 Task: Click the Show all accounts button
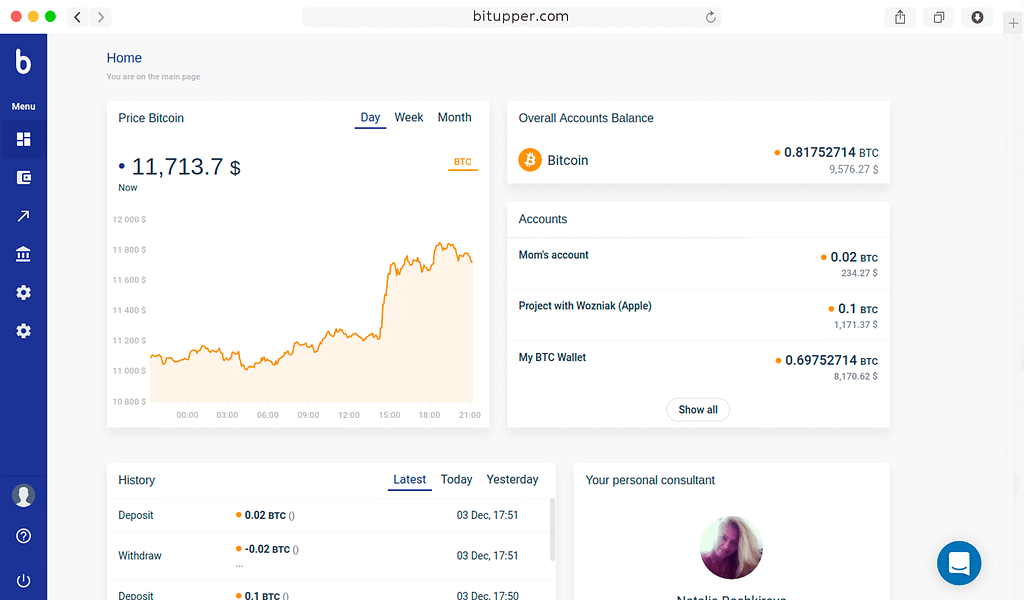pyautogui.click(x=698, y=409)
